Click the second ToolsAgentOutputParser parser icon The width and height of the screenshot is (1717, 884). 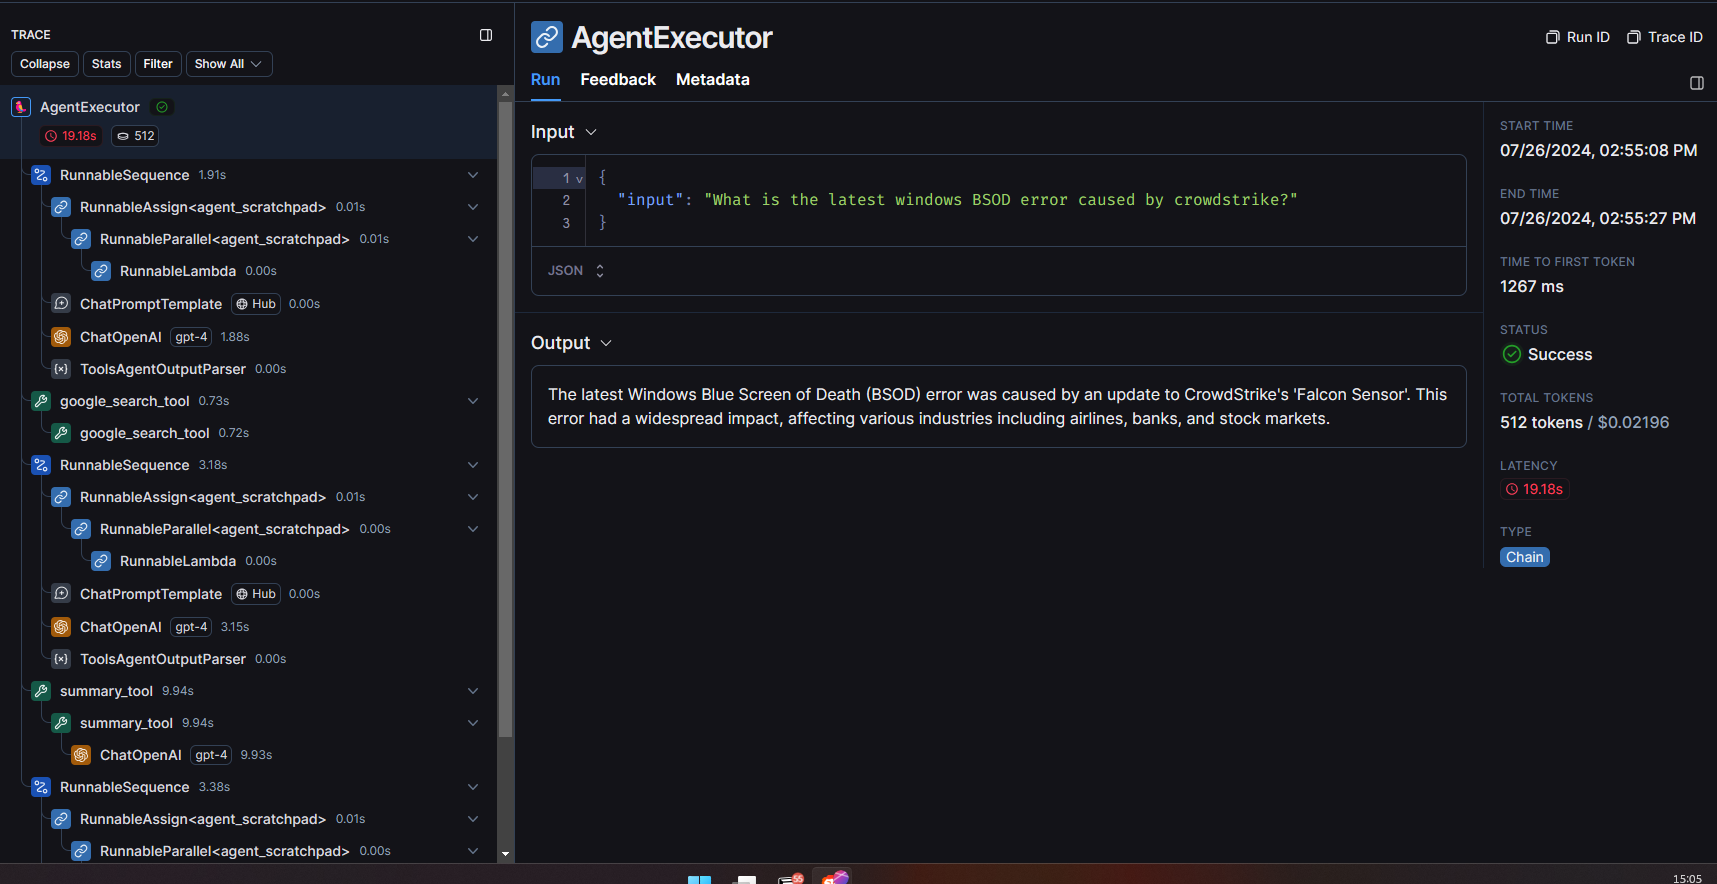[x=61, y=659]
